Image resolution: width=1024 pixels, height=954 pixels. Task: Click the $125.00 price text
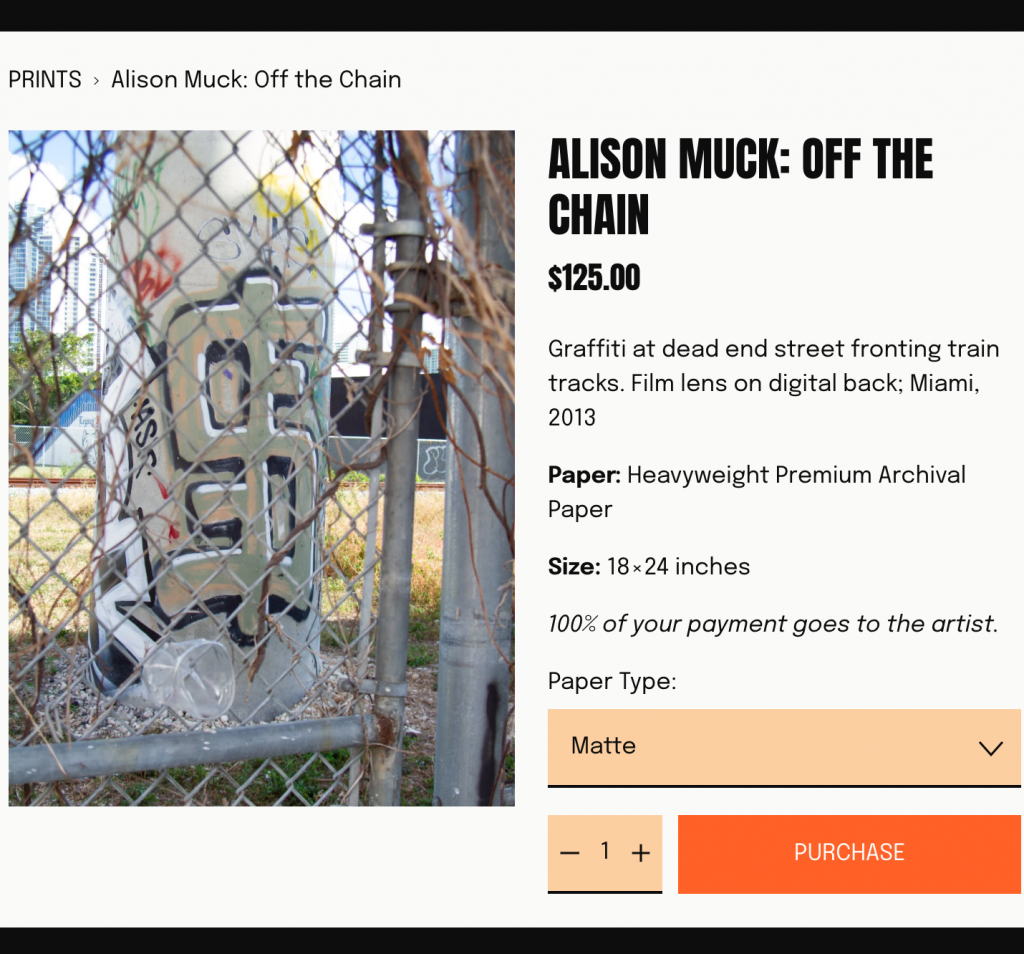click(x=594, y=278)
